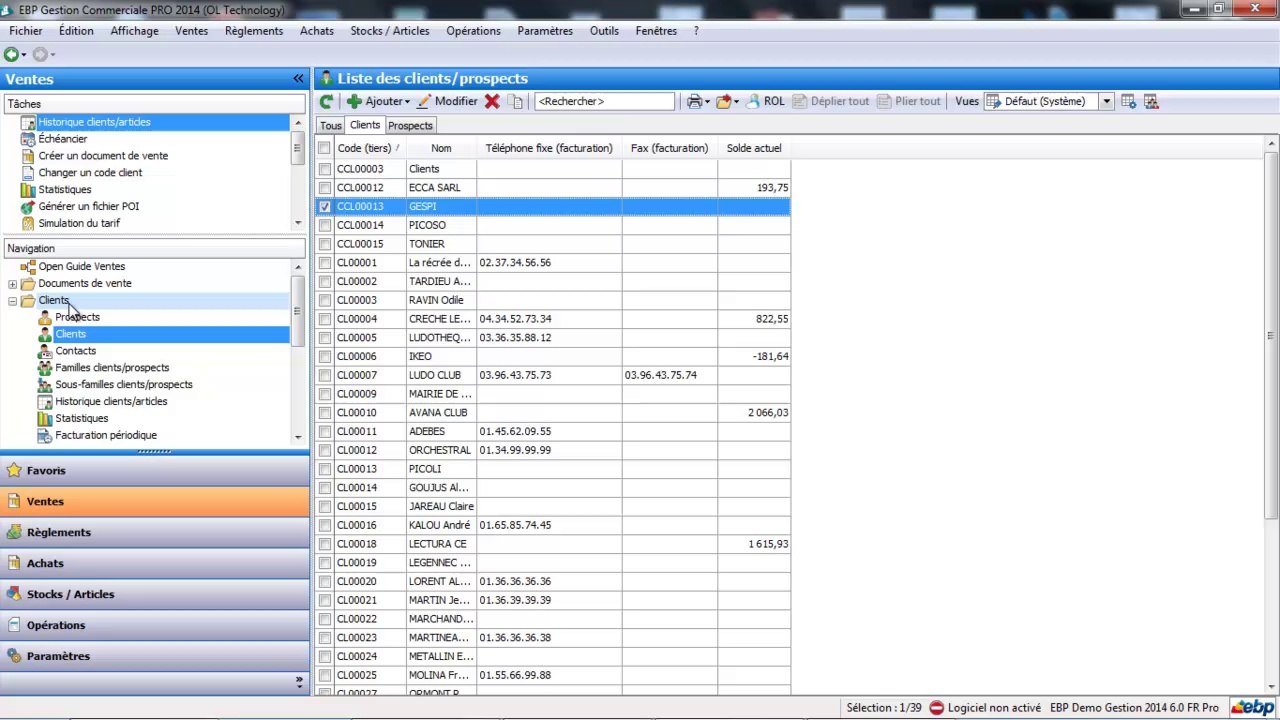Launch Créer un document de vente task
1280x720 pixels.
(x=103, y=156)
